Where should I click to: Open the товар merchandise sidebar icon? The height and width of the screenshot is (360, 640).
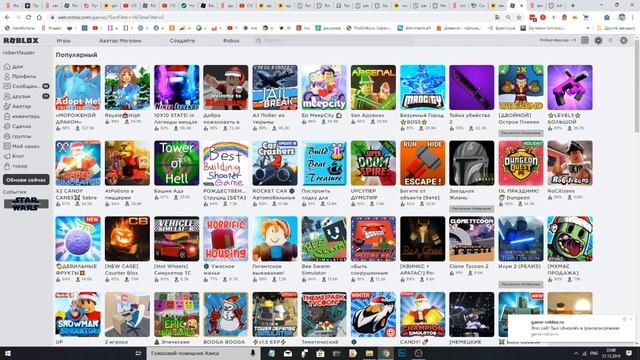tap(7, 166)
